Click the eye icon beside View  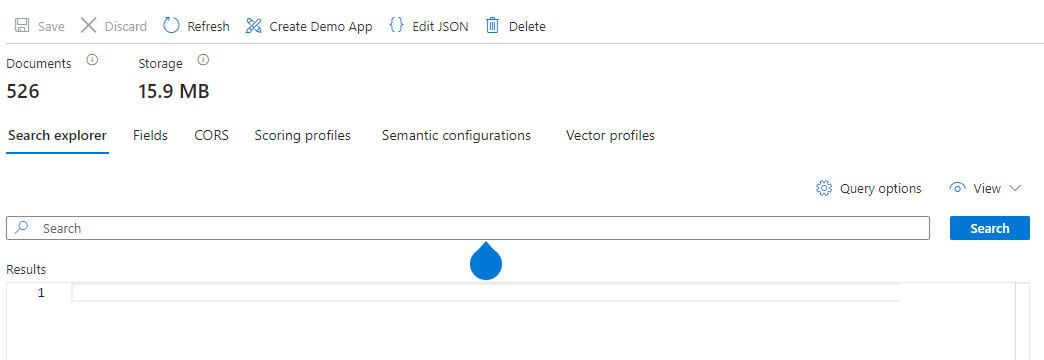pos(957,188)
